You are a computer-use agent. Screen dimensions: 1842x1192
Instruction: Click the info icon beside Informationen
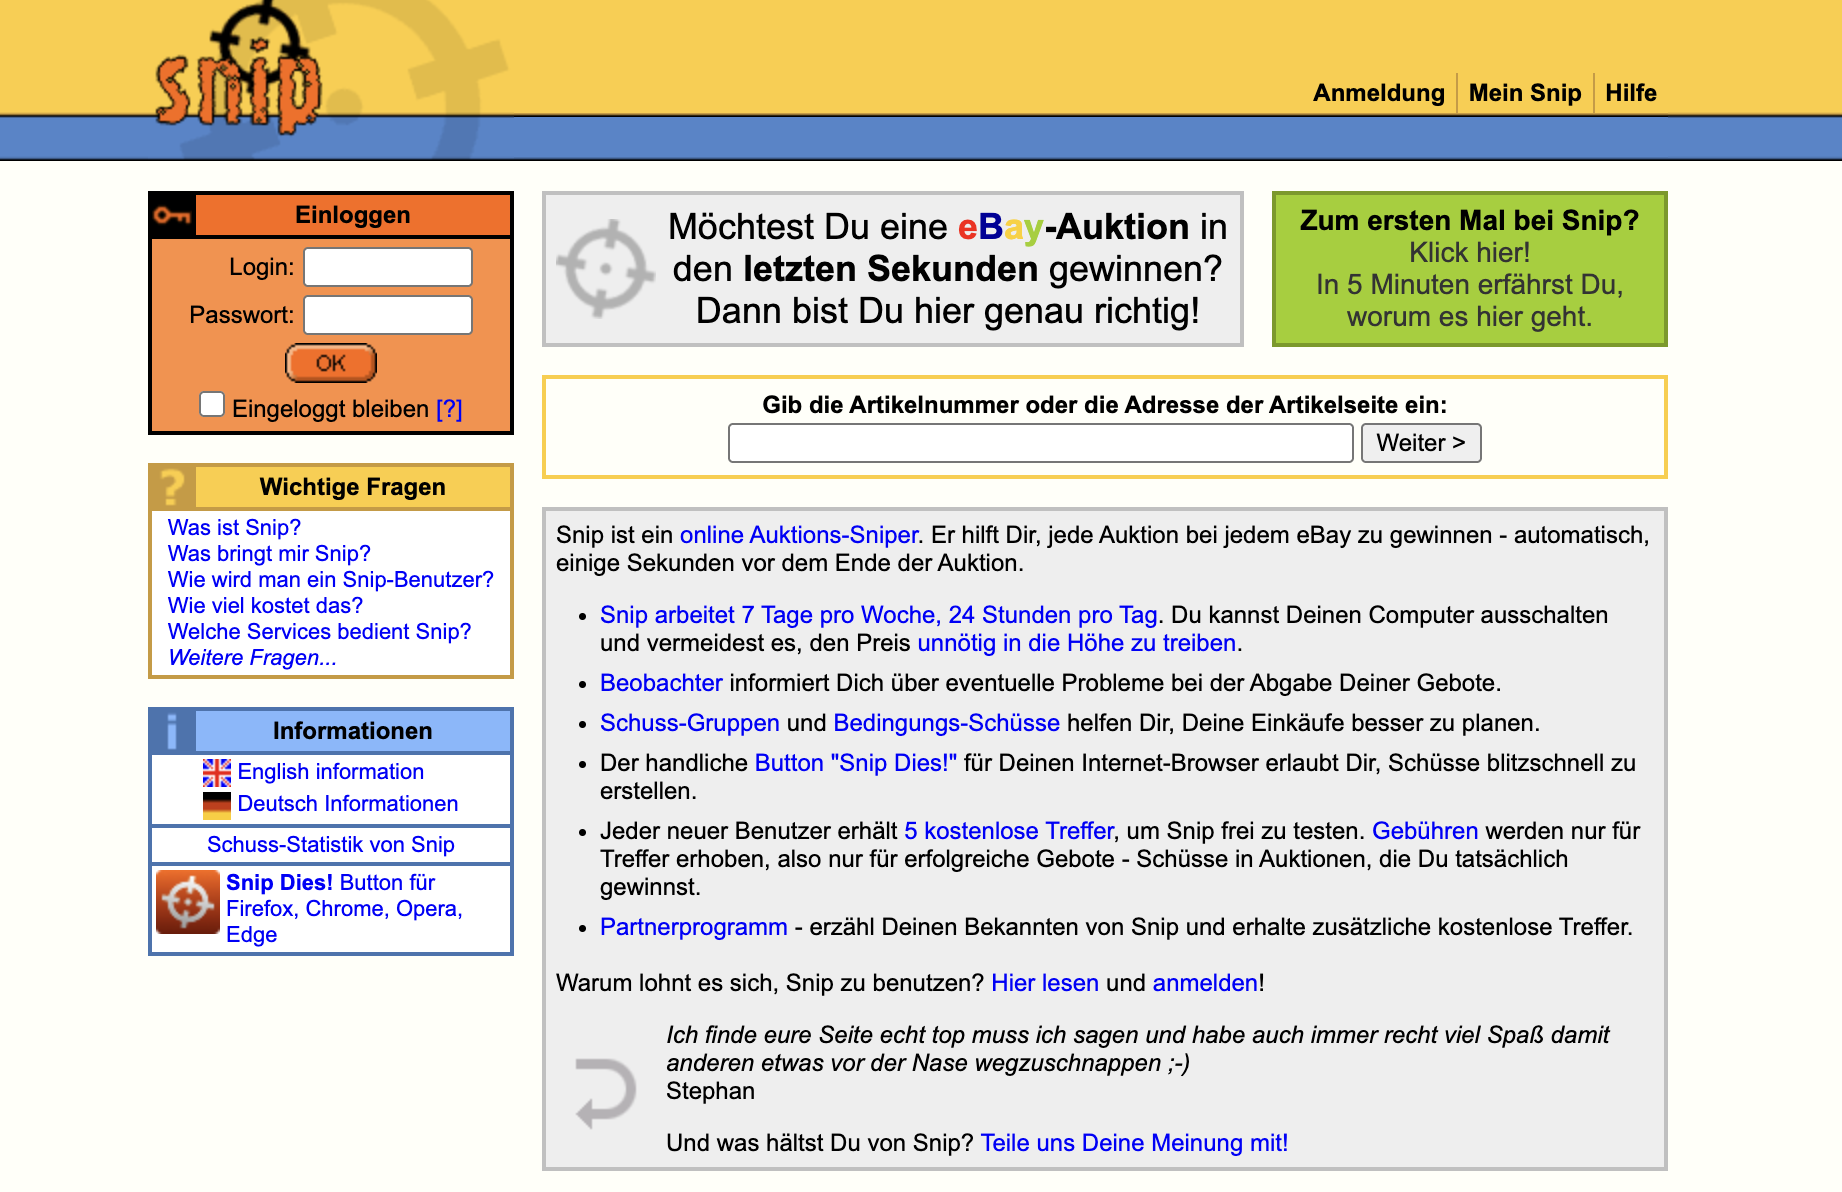point(173,731)
